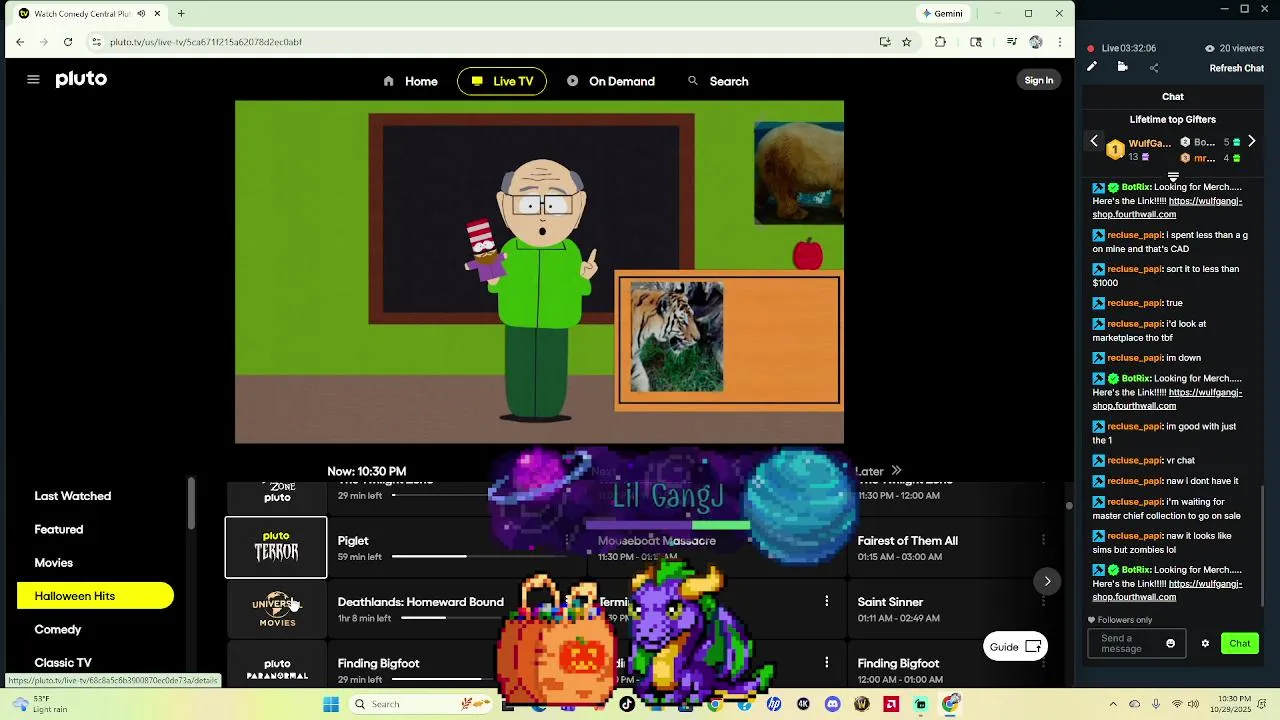The width and height of the screenshot is (1280, 720).
Task: Advance guide with right arrow
Action: point(1047,581)
